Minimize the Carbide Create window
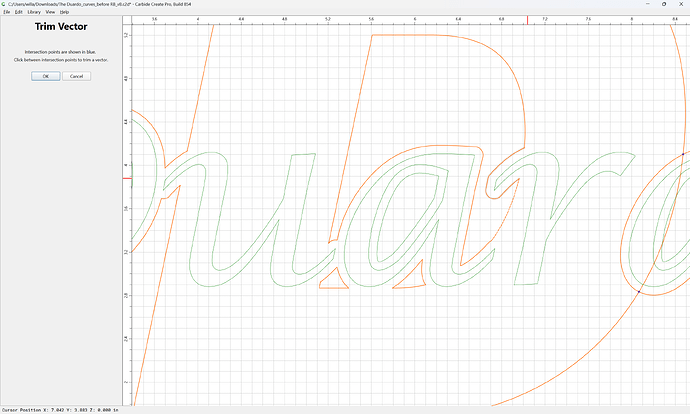Image resolution: width=690 pixels, height=414 pixels. click(648, 4)
